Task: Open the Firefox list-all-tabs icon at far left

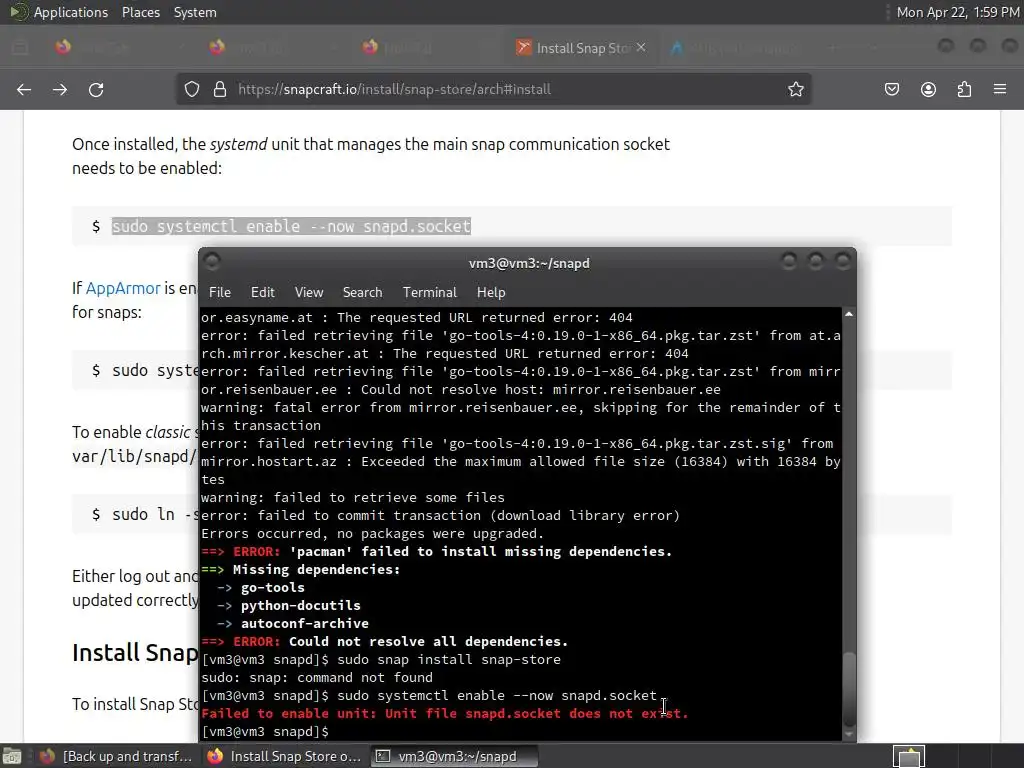Action: click(x=21, y=48)
